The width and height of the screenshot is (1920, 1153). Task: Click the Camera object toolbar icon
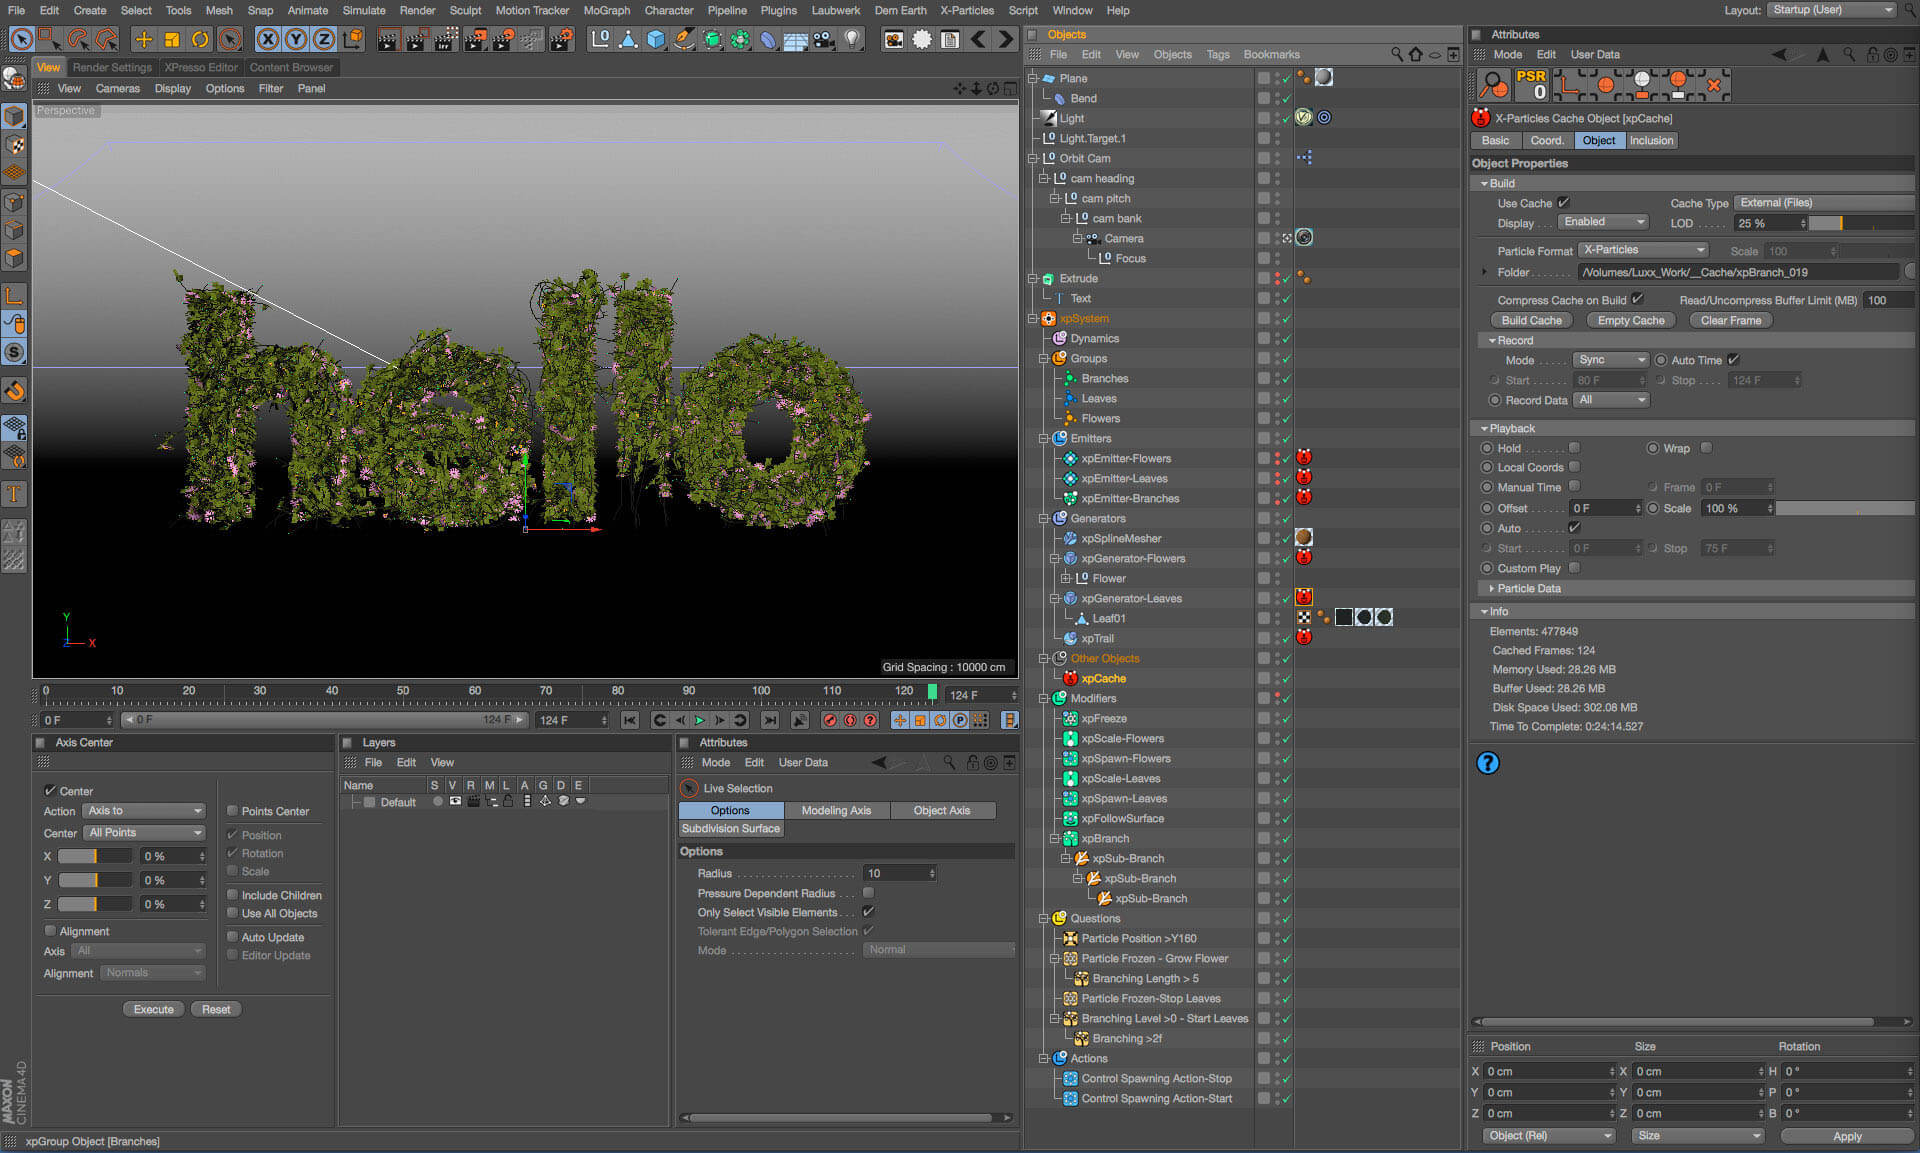point(824,39)
